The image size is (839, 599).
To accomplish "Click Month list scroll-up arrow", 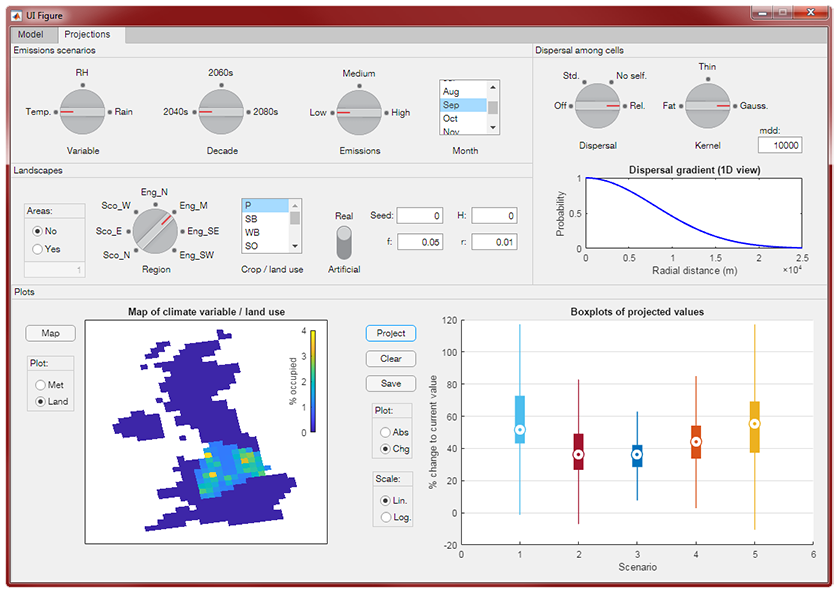I will [x=493, y=87].
